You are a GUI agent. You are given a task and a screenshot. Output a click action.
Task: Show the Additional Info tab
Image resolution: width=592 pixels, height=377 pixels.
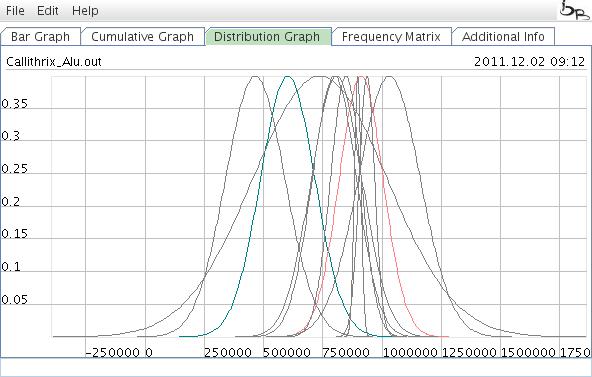click(x=503, y=37)
